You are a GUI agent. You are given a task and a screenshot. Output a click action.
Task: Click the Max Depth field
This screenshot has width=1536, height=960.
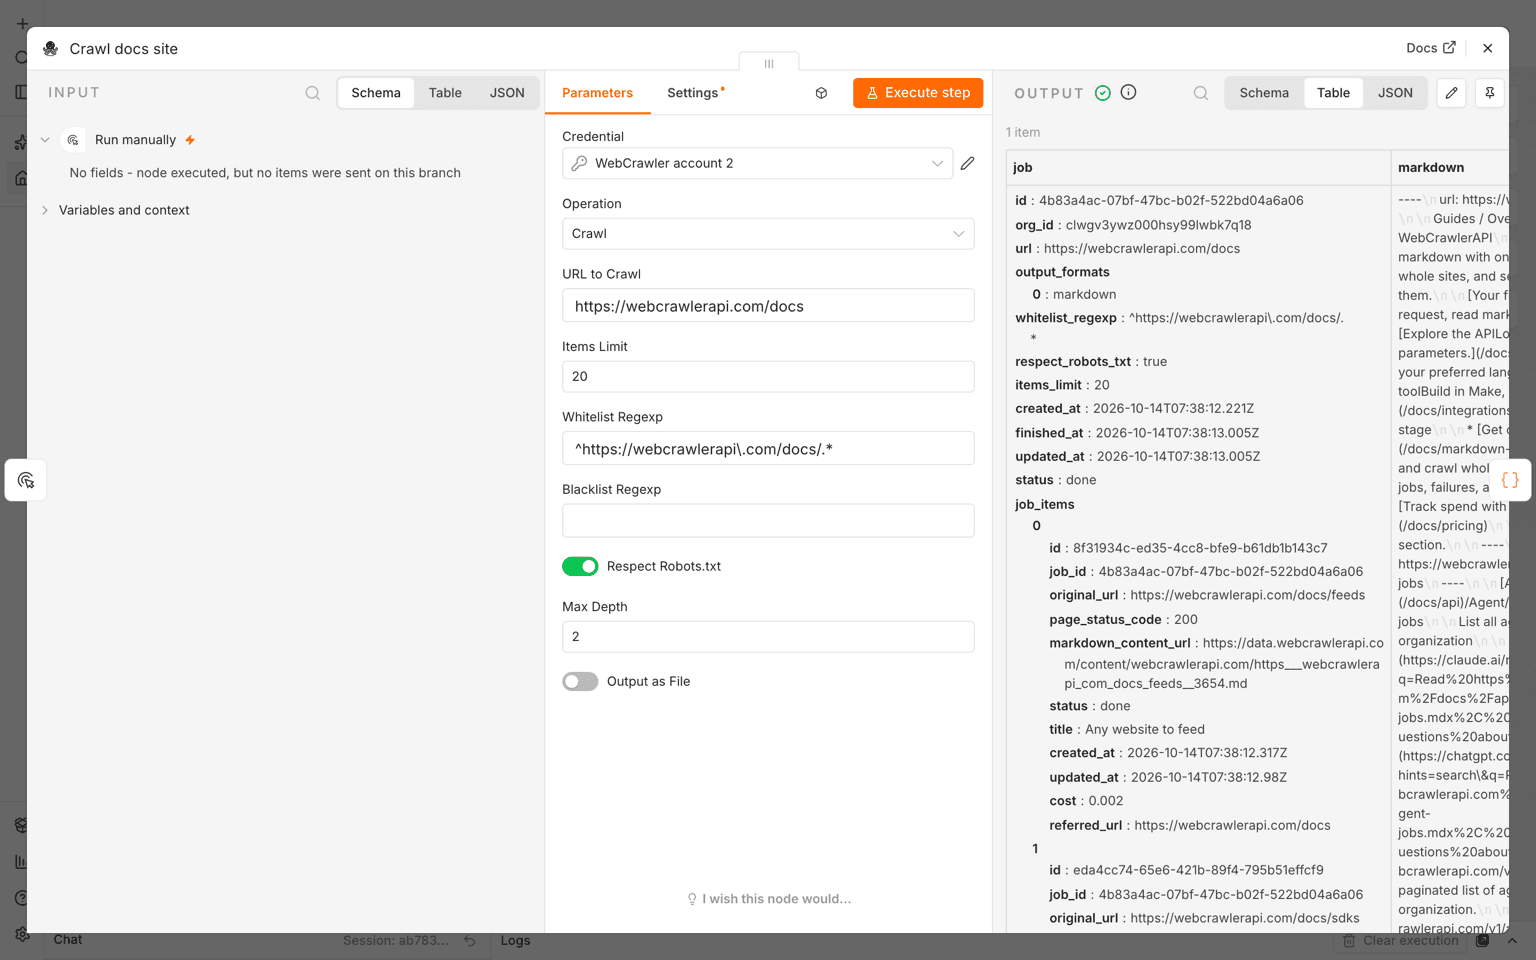tap(768, 637)
